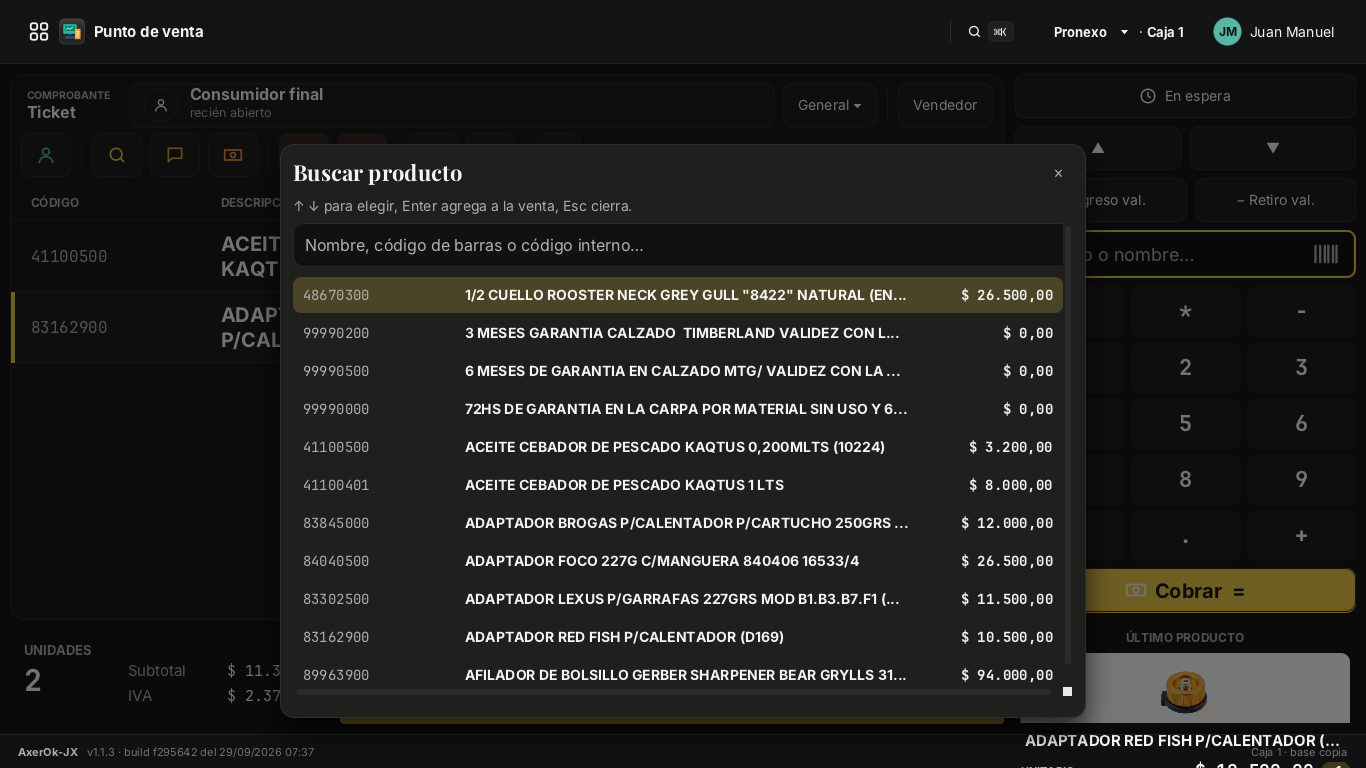Image resolution: width=1366 pixels, height=768 pixels.
Task: Click the green customer icon in toolbar
Action: (x=46, y=155)
